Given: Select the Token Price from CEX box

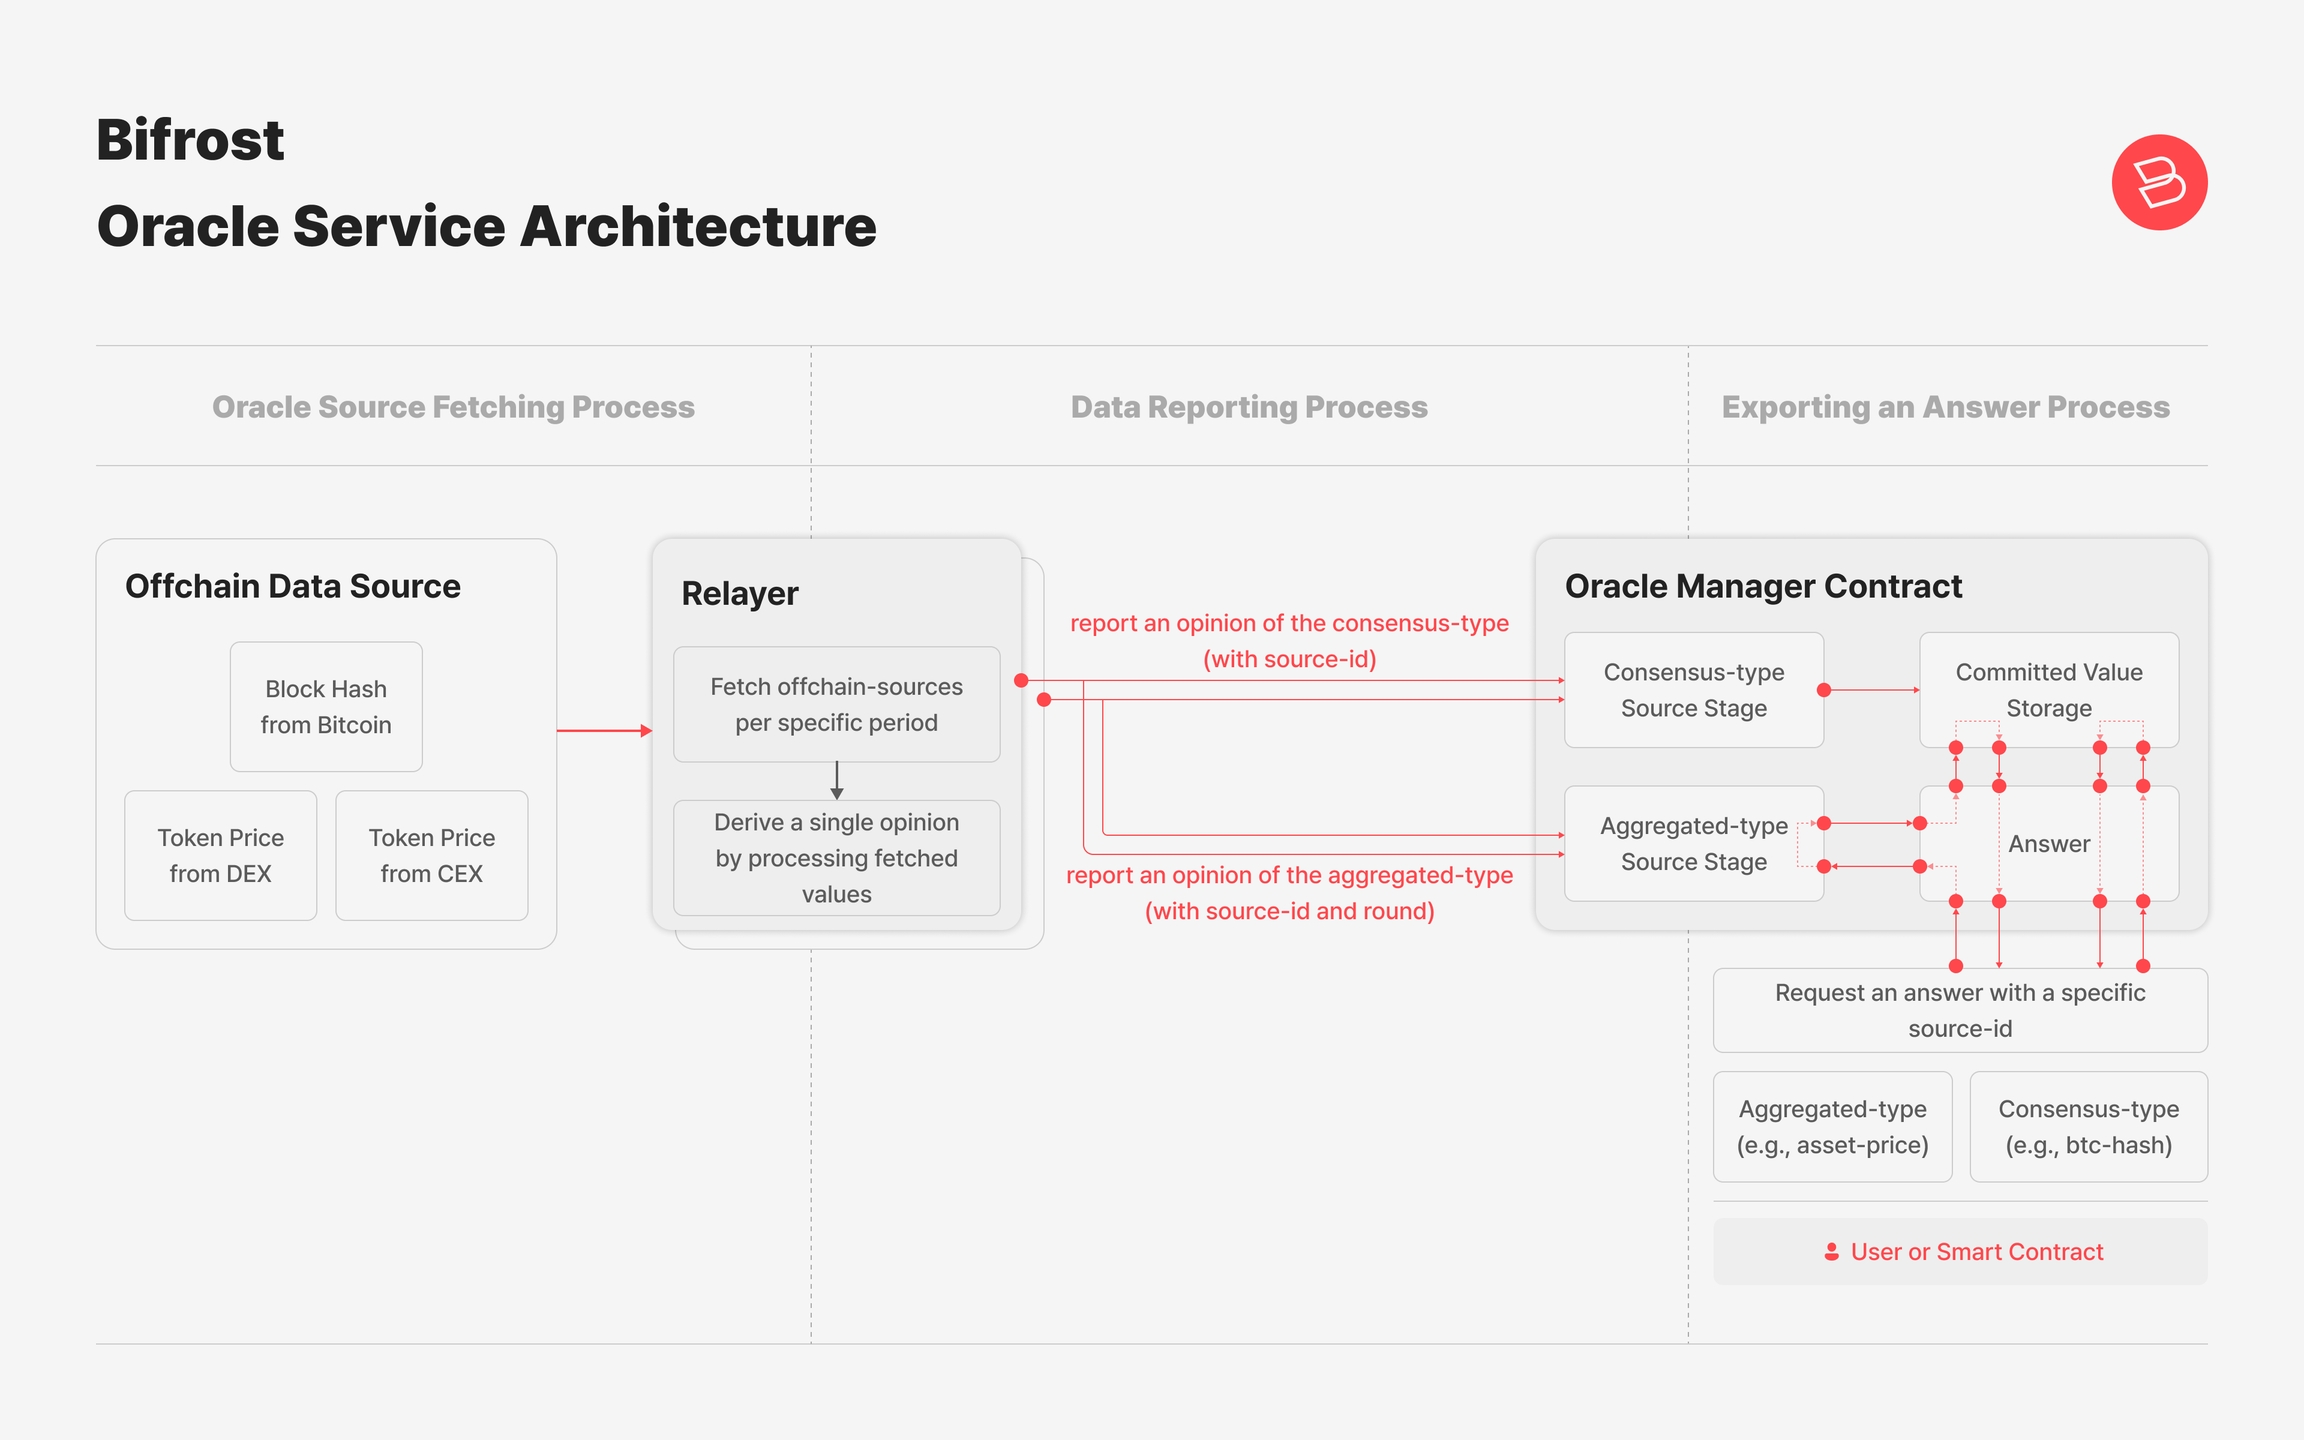Looking at the screenshot, I should 431,856.
